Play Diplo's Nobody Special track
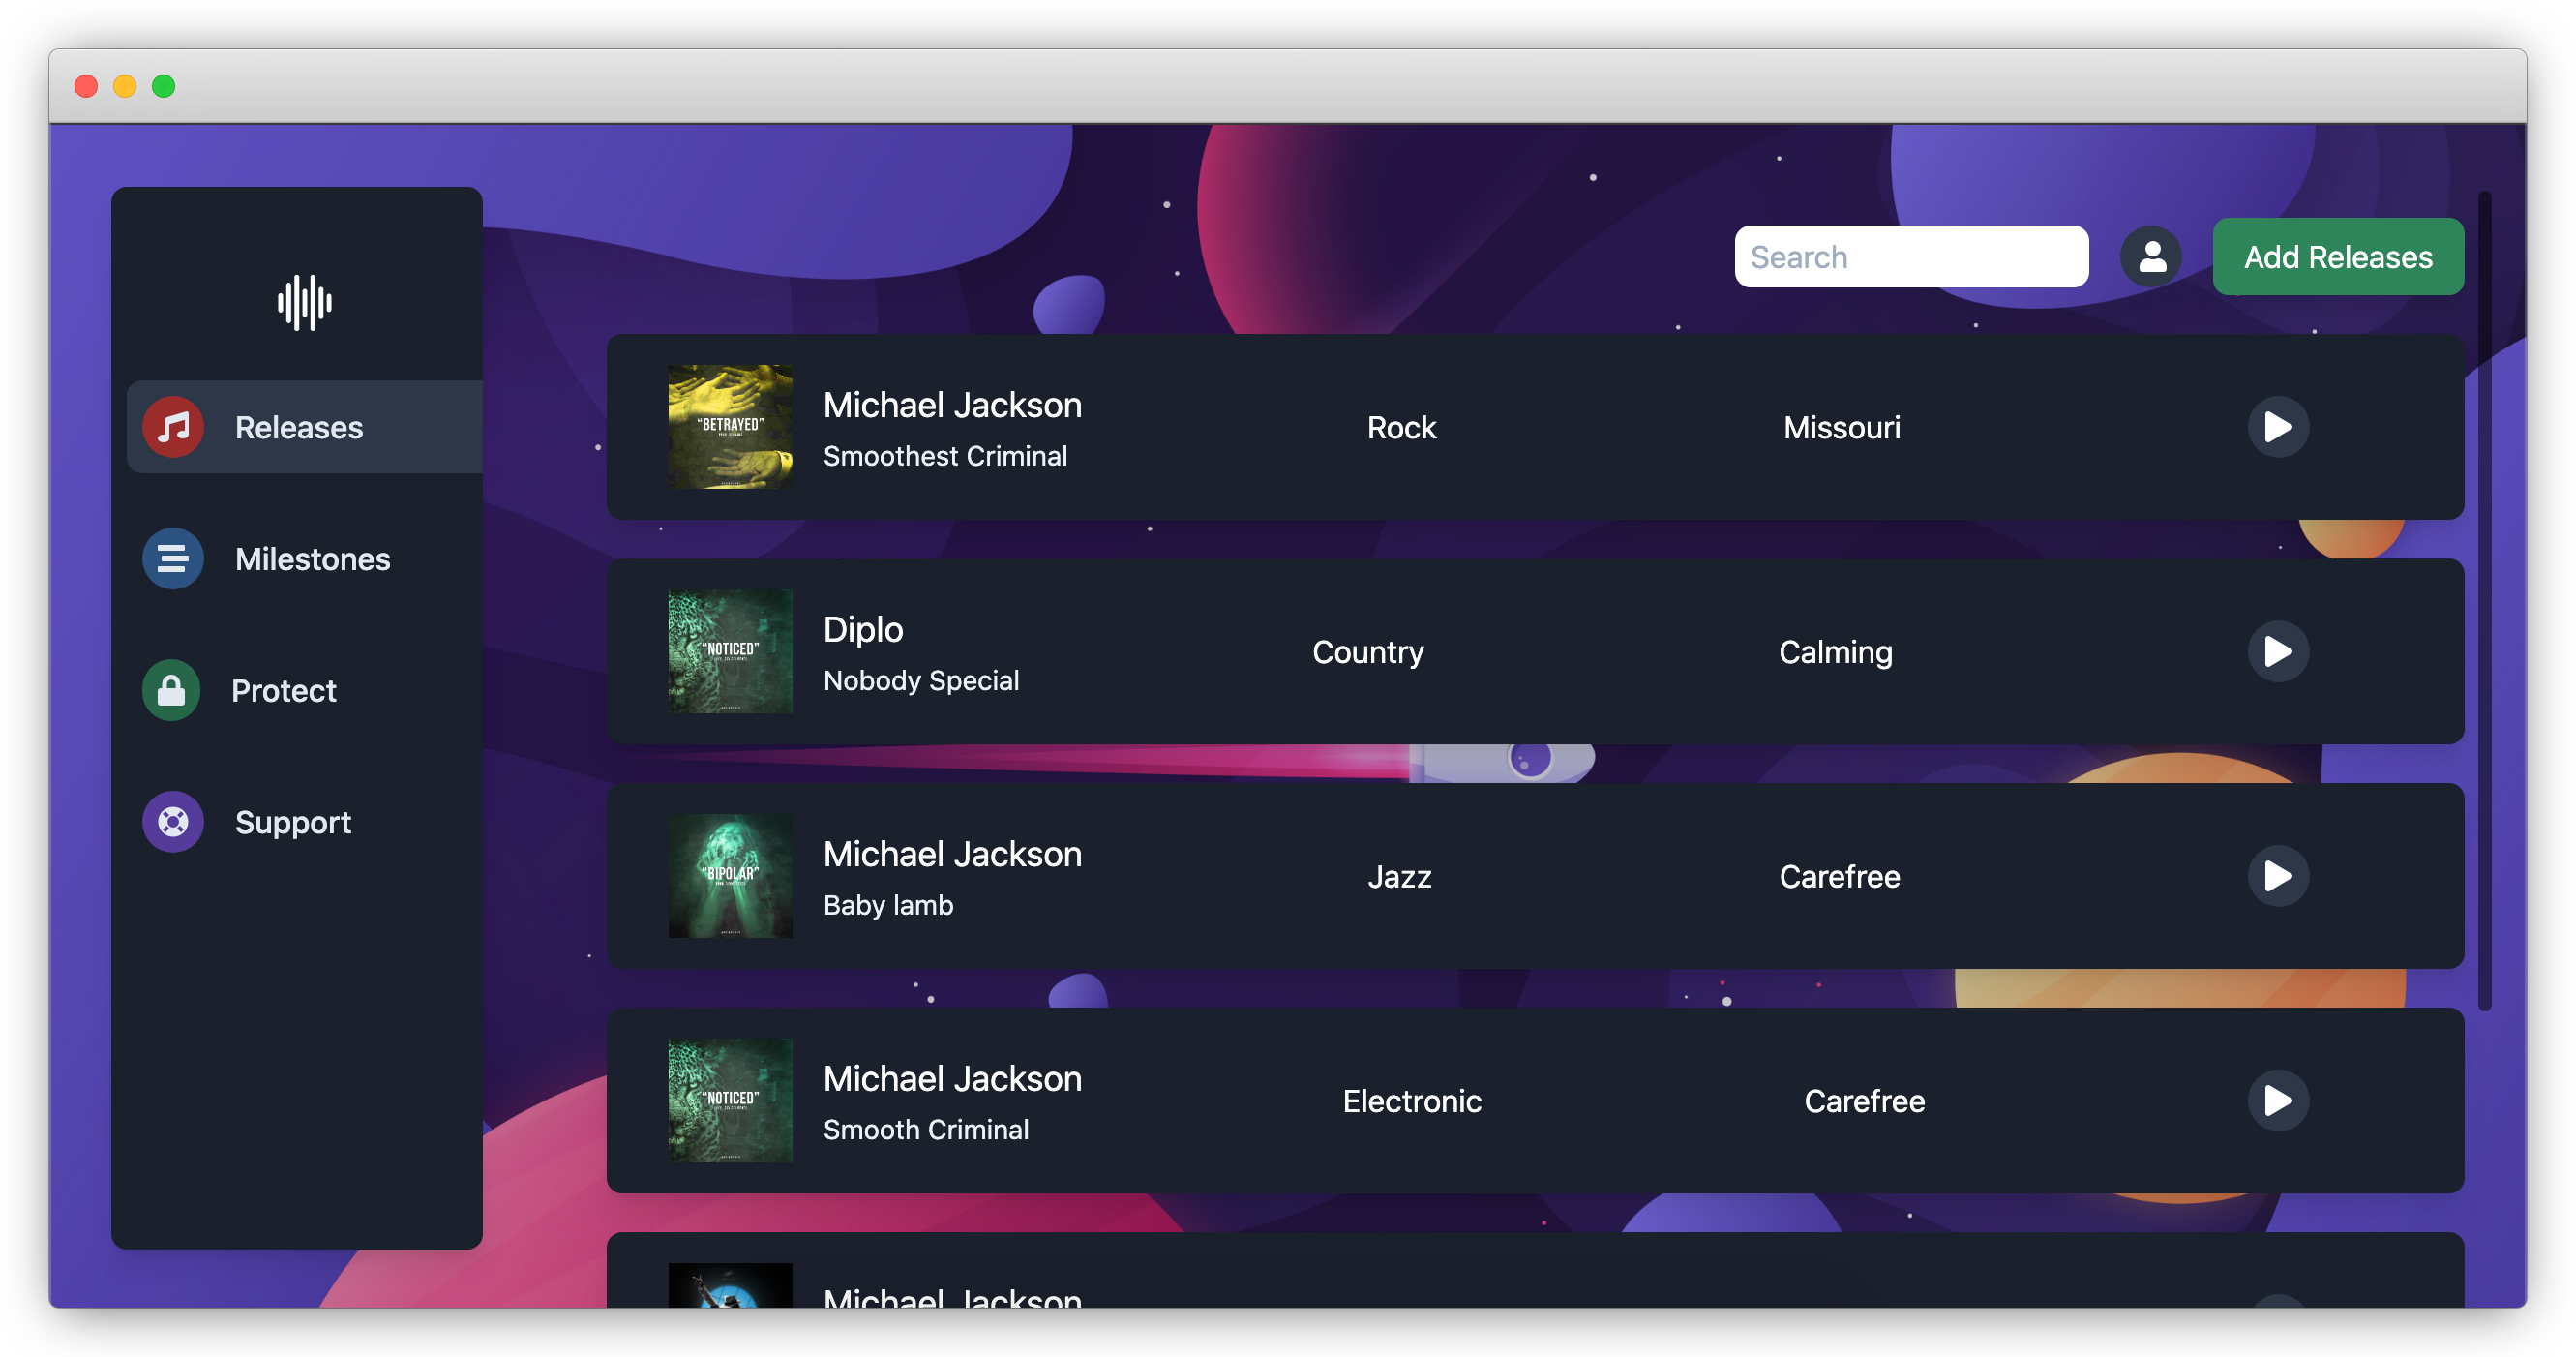The width and height of the screenshot is (2576, 1357). point(2278,652)
